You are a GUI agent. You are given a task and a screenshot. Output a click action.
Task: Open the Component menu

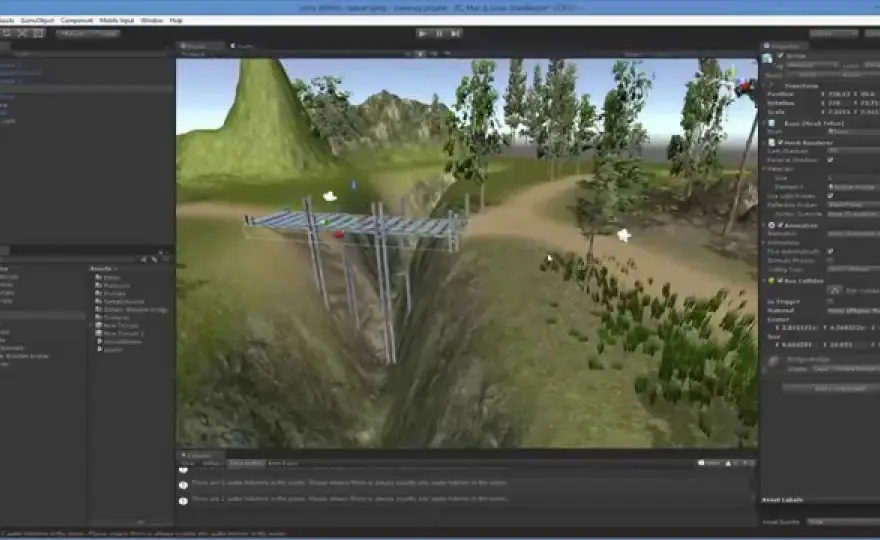[x=76, y=20]
